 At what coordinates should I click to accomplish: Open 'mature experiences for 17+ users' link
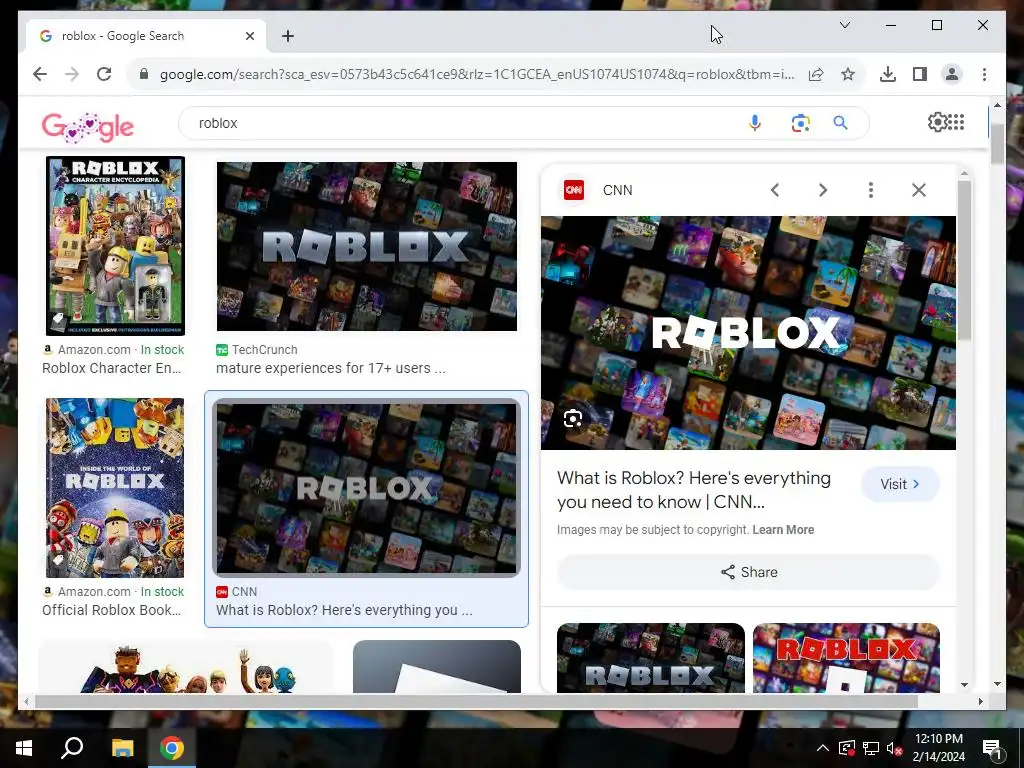tap(330, 368)
